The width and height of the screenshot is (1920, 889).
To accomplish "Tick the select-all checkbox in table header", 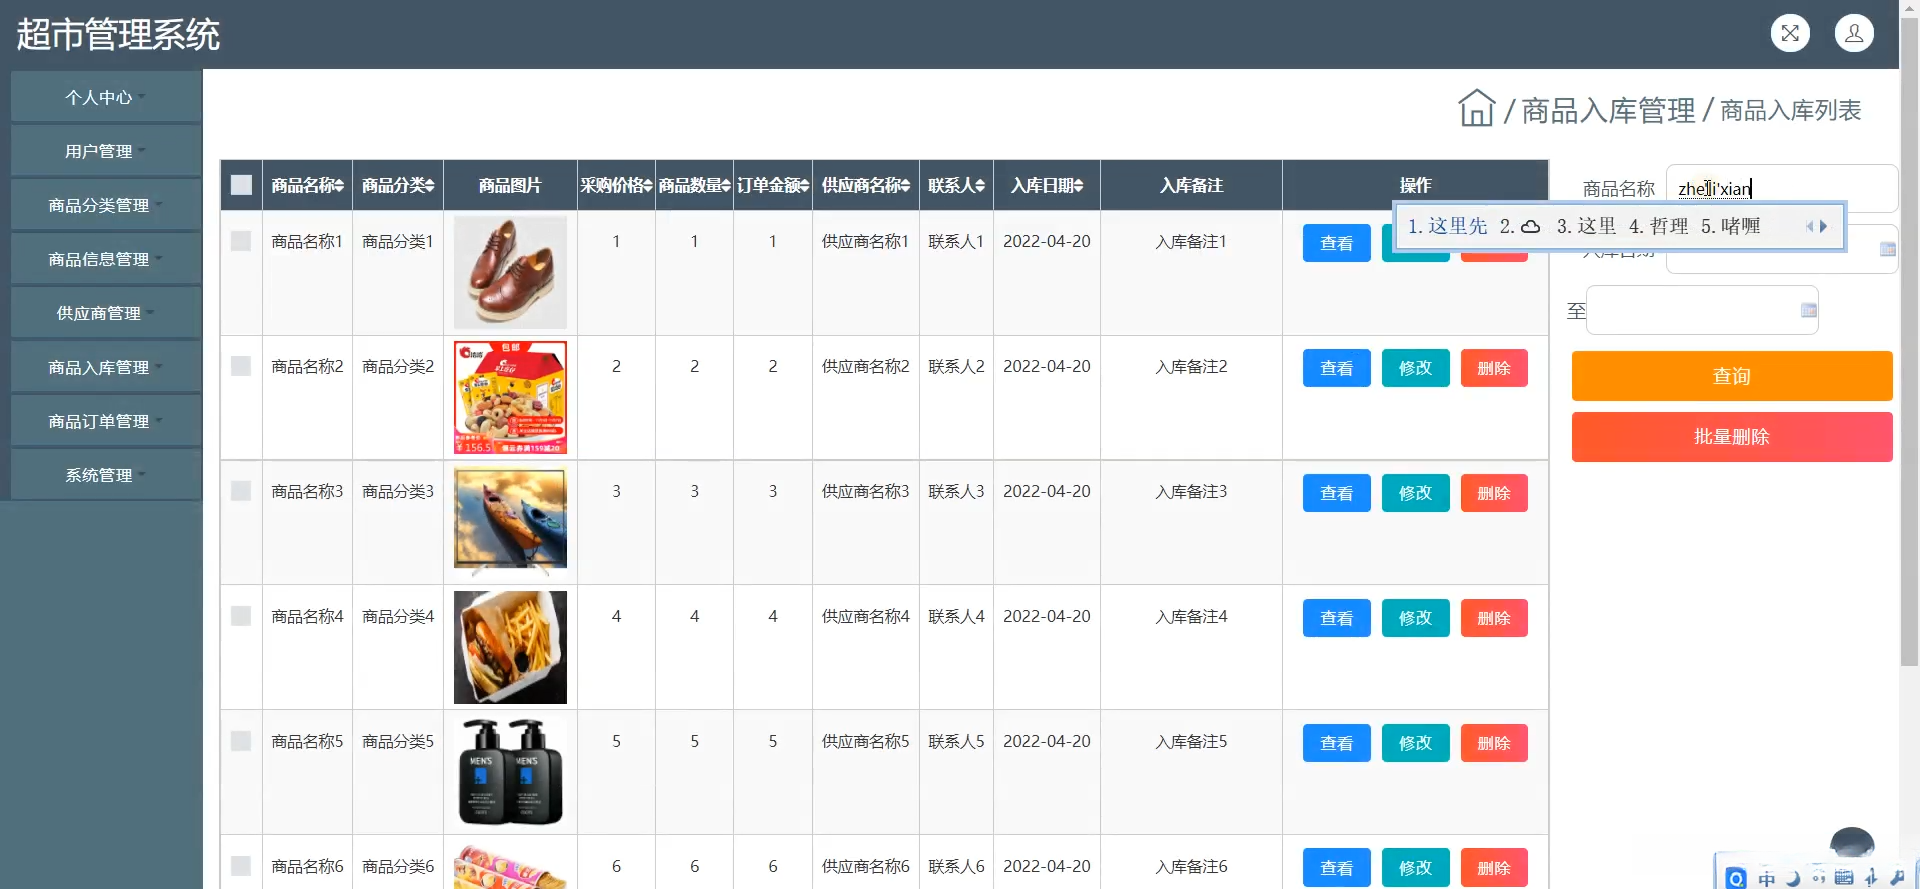I will point(241,185).
